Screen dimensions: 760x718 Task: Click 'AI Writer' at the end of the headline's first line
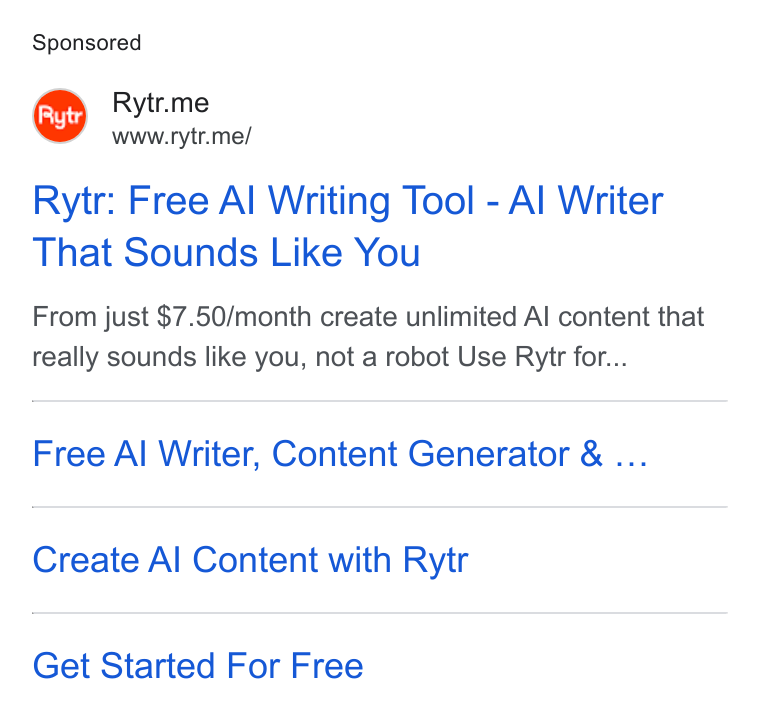tap(586, 201)
